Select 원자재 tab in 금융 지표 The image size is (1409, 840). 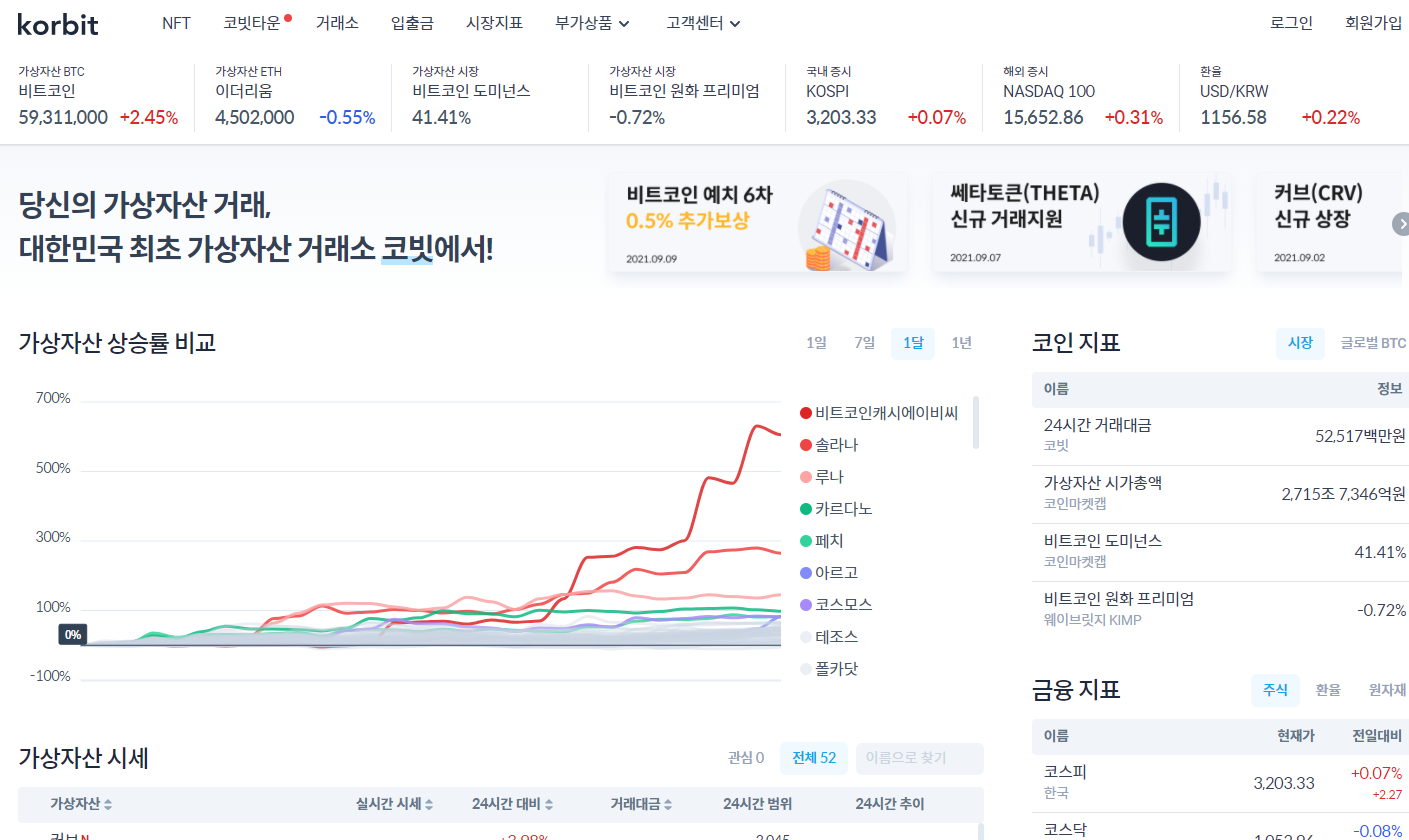click(x=1387, y=690)
